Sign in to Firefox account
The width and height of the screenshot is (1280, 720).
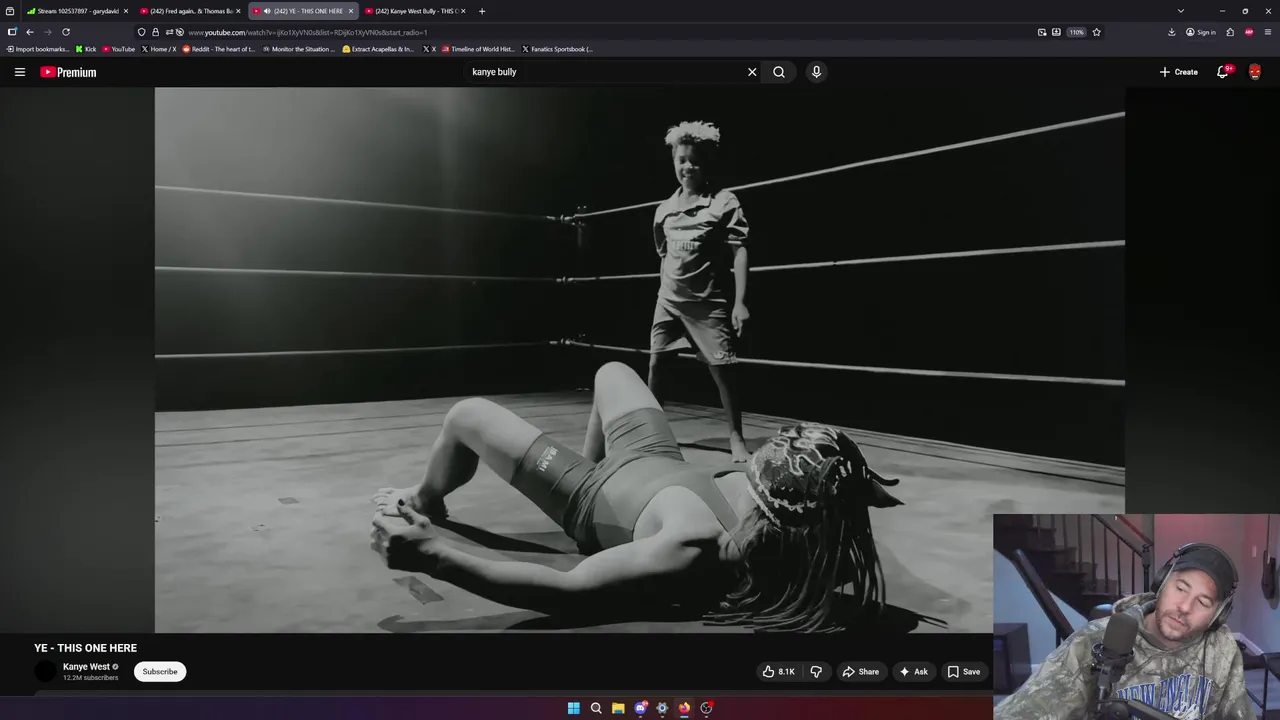tap(1201, 32)
